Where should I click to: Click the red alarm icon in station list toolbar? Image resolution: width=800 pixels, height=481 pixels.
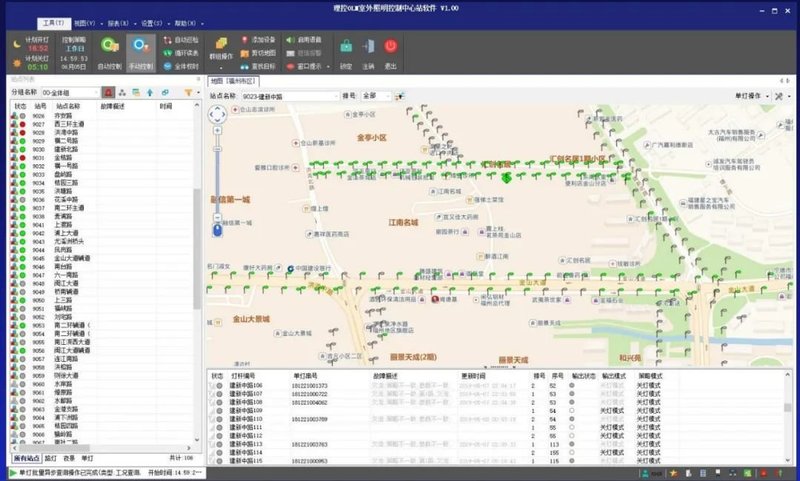pos(108,92)
